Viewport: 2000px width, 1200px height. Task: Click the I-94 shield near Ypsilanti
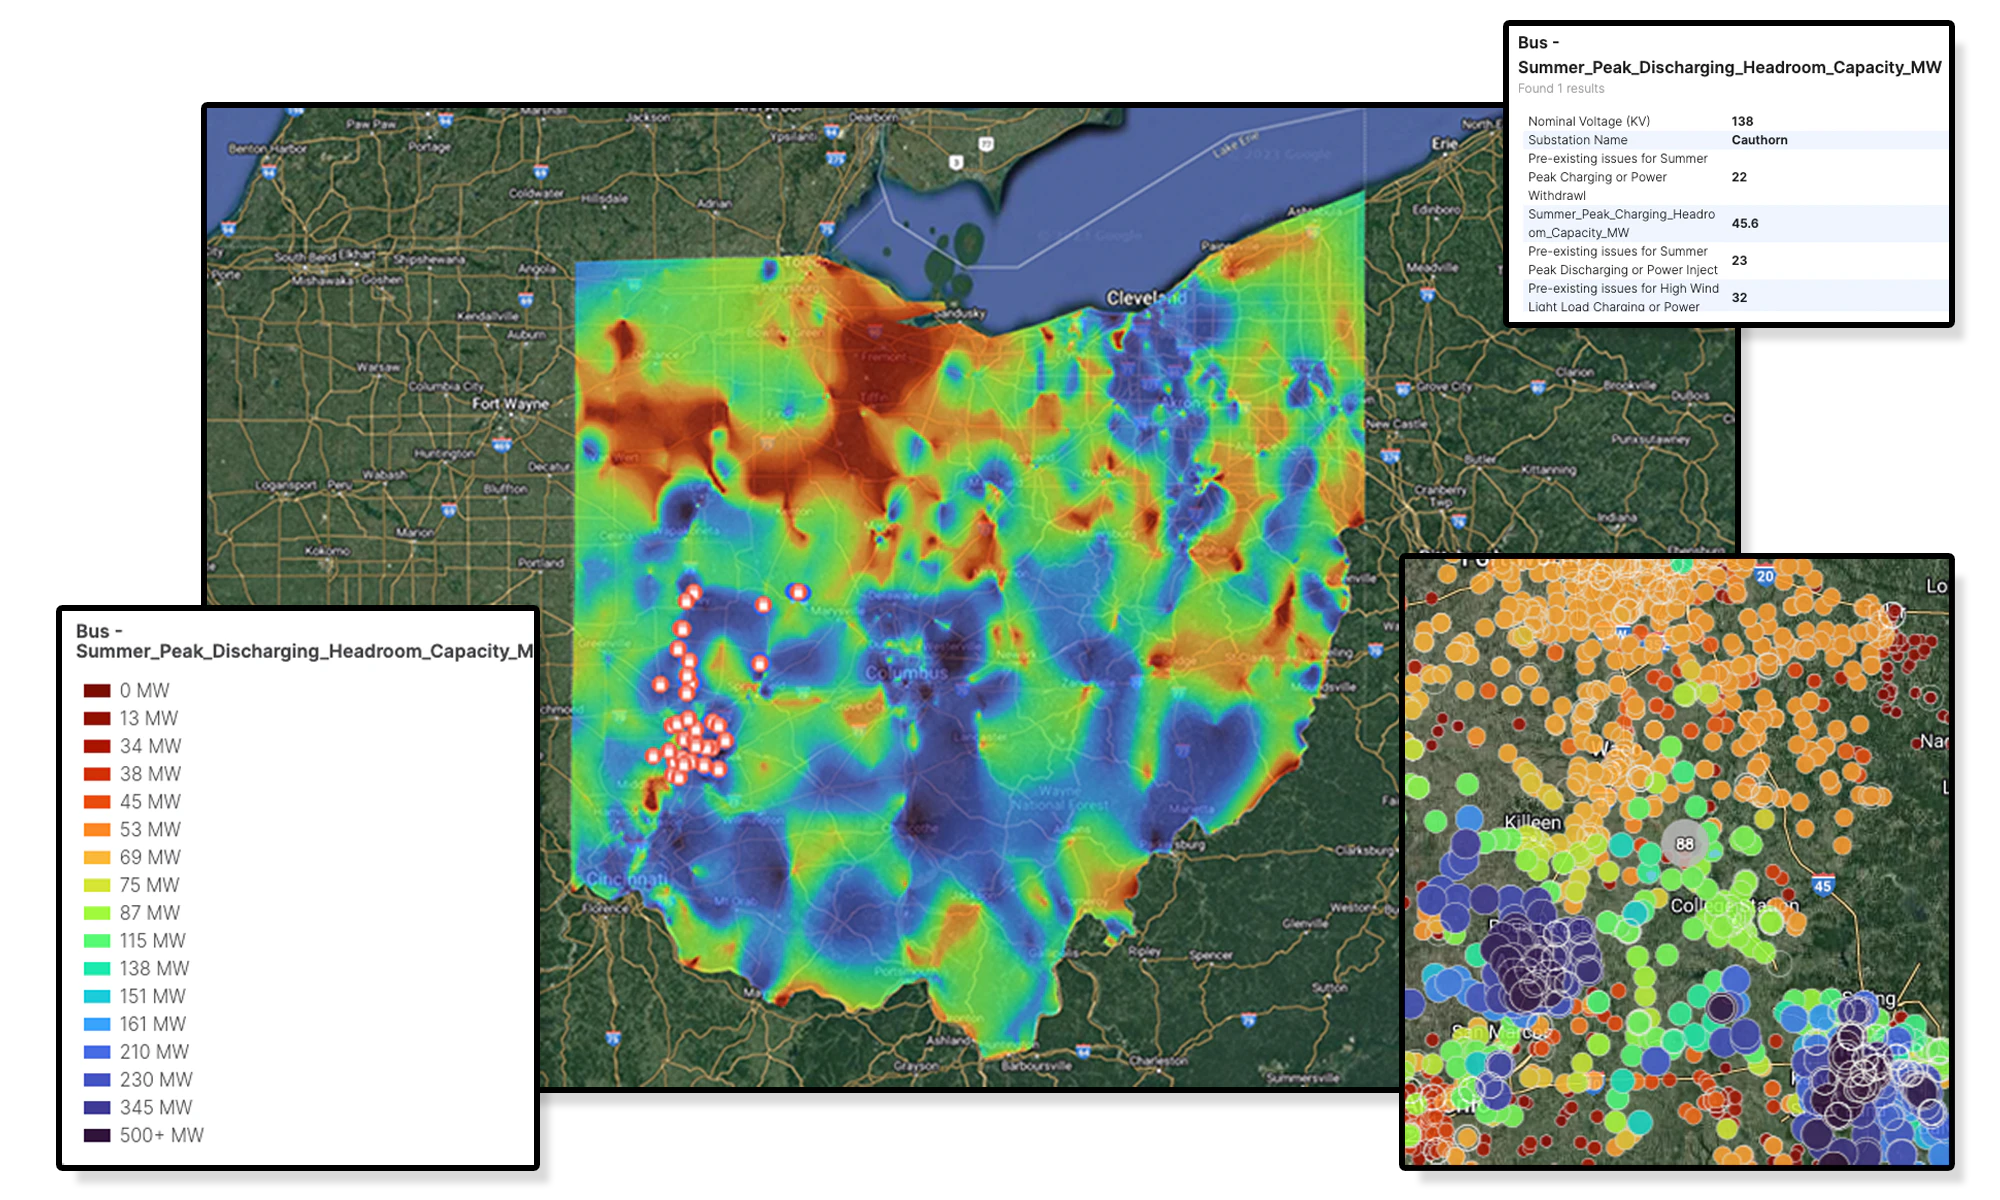(x=832, y=130)
